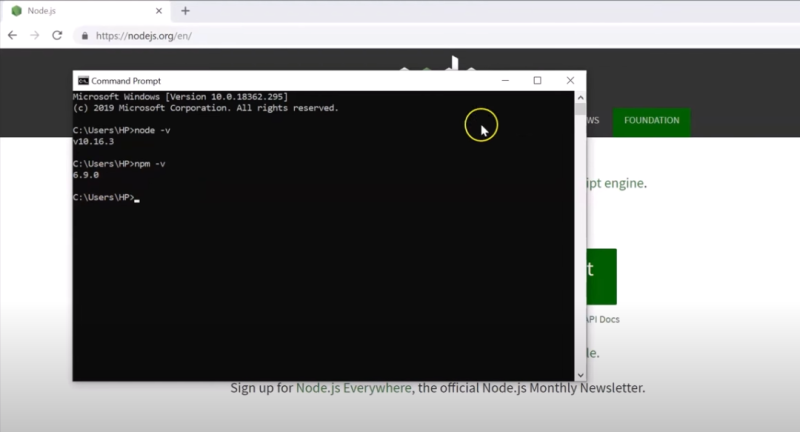Maximize the Command Prompt window
The height and width of the screenshot is (432, 800).
[x=537, y=81]
